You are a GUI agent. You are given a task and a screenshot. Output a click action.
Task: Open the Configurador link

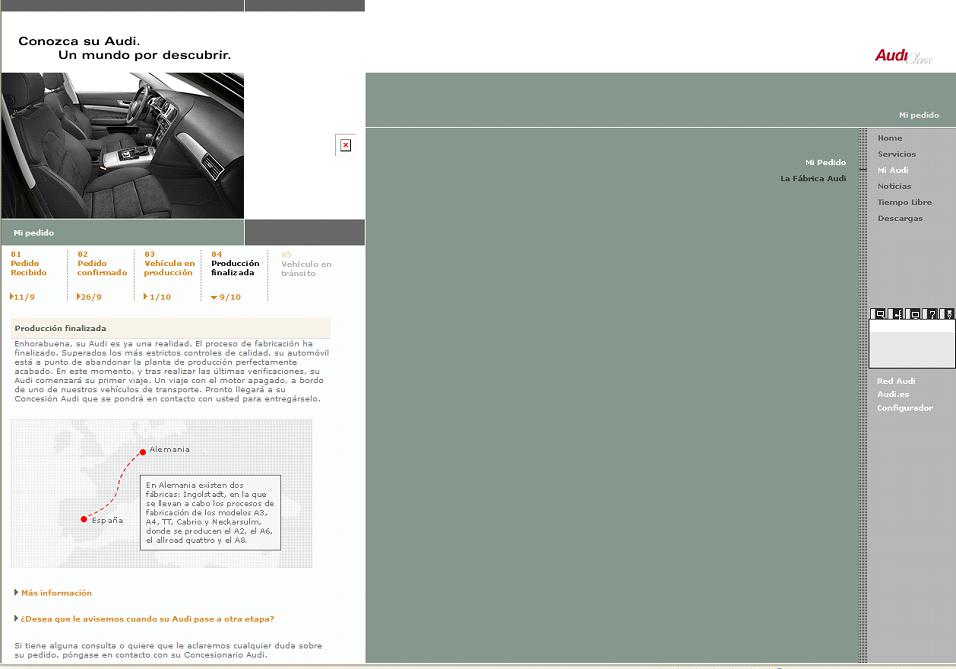(x=905, y=408)
